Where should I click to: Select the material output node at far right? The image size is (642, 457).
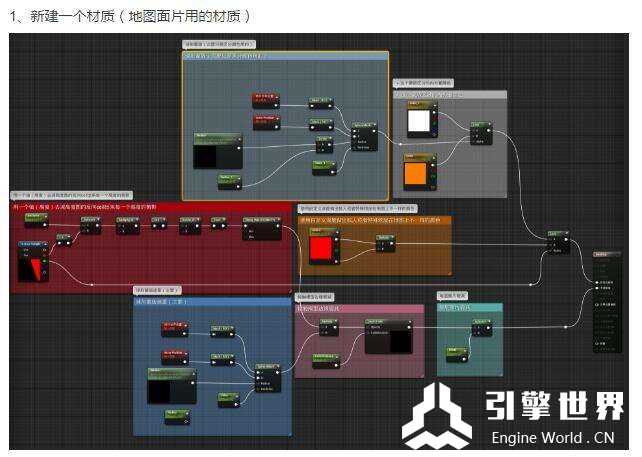[x=609, y=301]
